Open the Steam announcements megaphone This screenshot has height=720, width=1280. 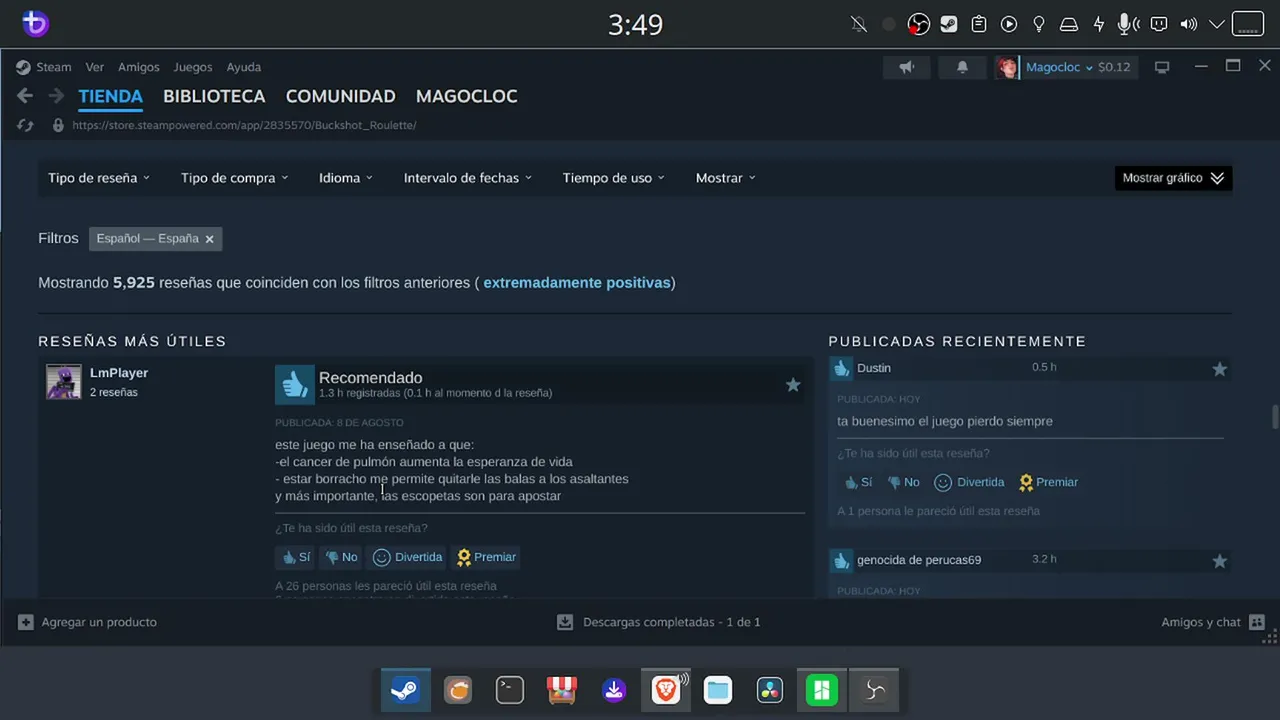point(907,67)
